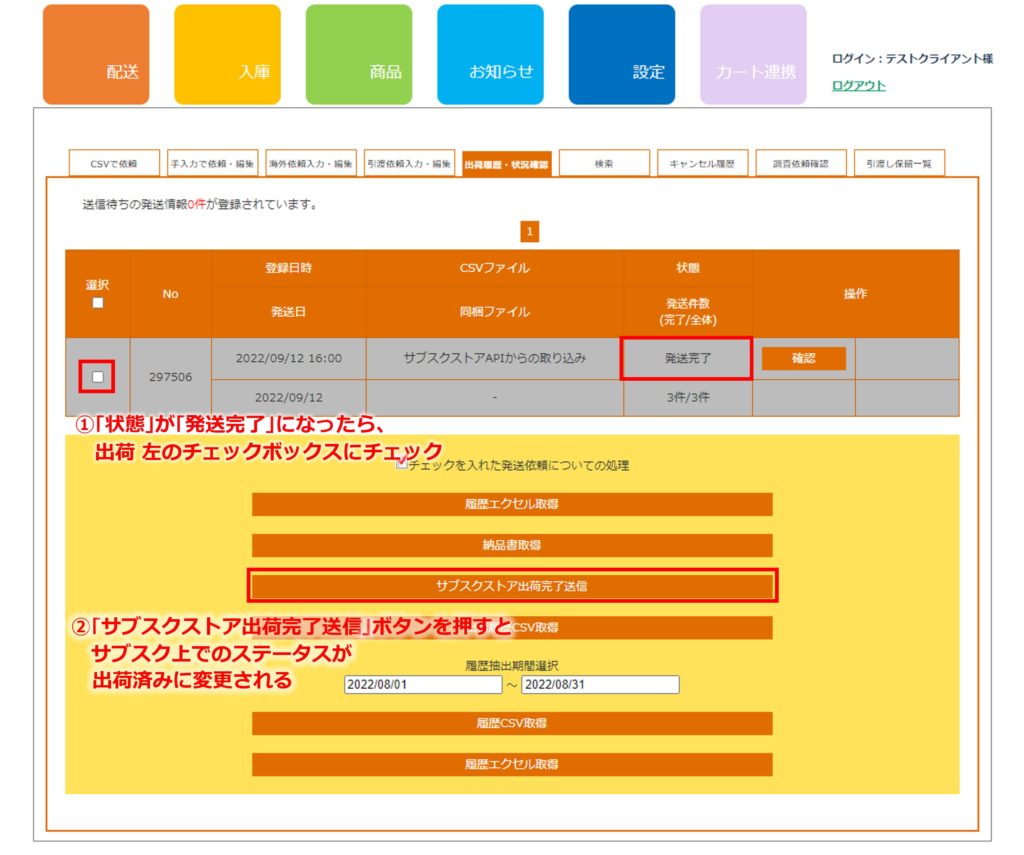The image size is (1024, 855).
Task: Open the 商品 navigation tile
Action: coord(358,55)
